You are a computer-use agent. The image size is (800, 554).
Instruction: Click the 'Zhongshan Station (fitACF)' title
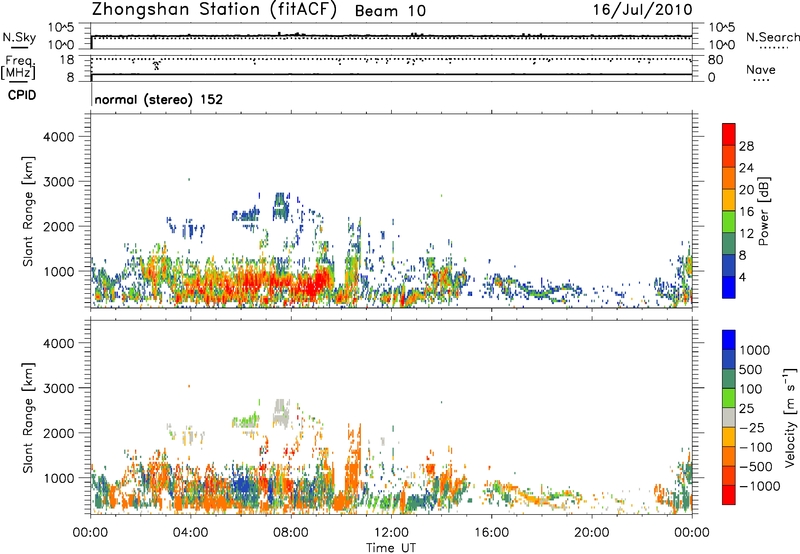pos(214,10)
